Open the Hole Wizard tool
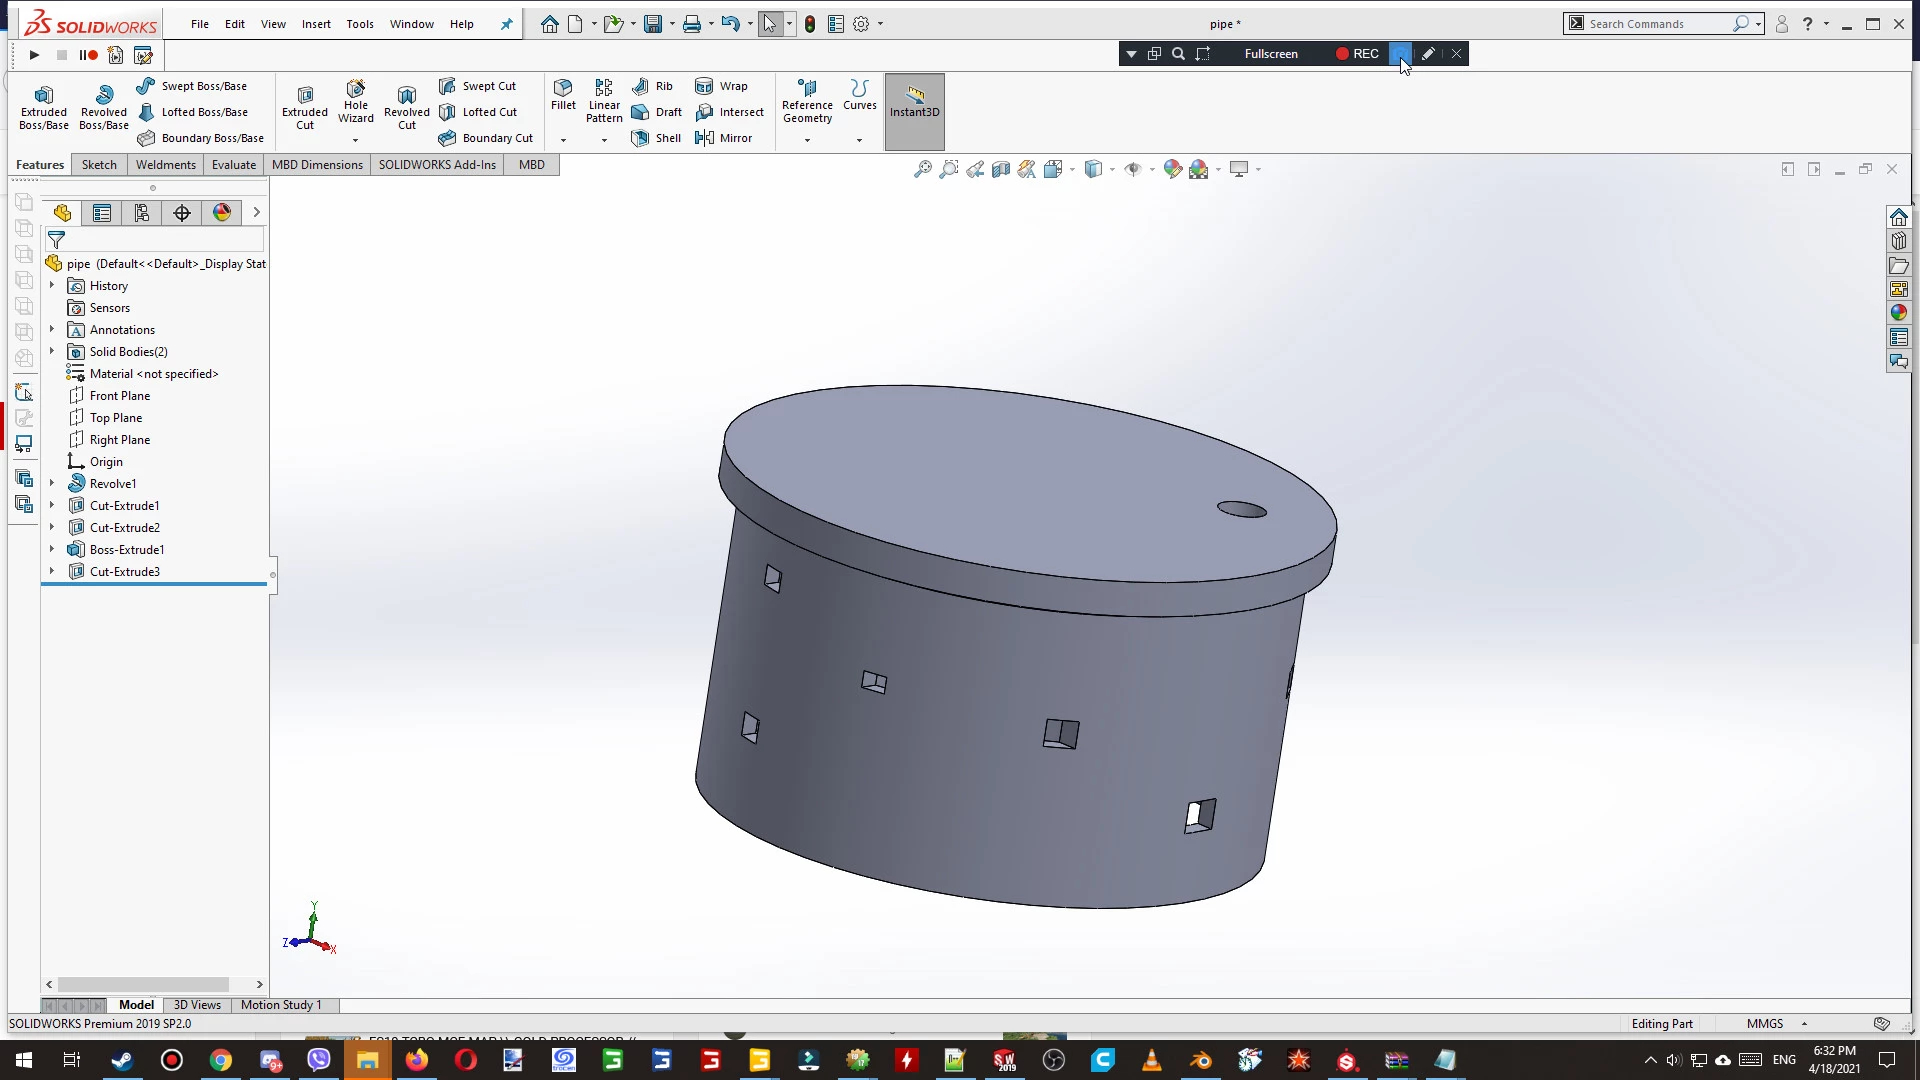 coord(355,100)
